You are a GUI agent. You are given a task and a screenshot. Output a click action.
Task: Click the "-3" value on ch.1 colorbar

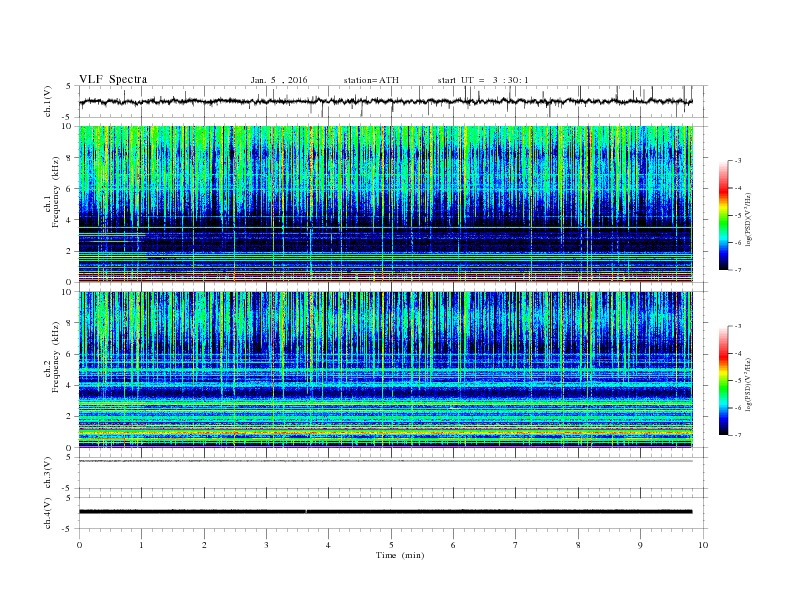(737, 161)
